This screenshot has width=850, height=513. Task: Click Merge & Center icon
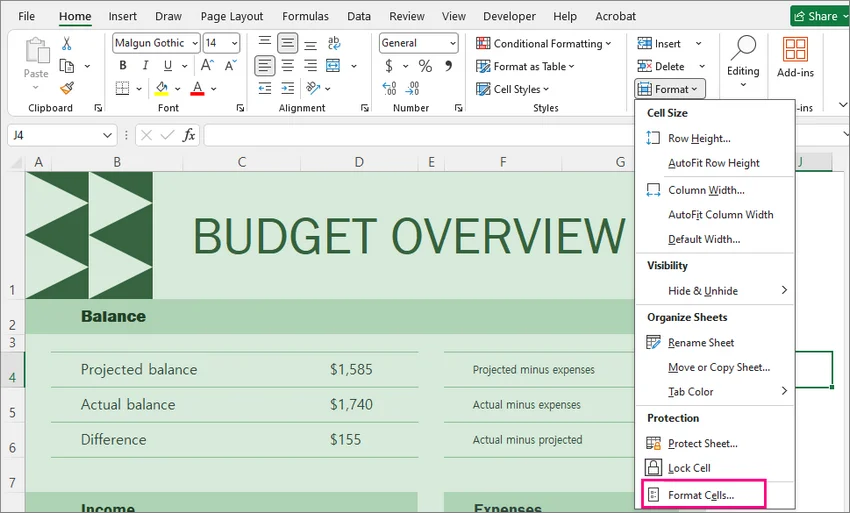click(333, 66)
